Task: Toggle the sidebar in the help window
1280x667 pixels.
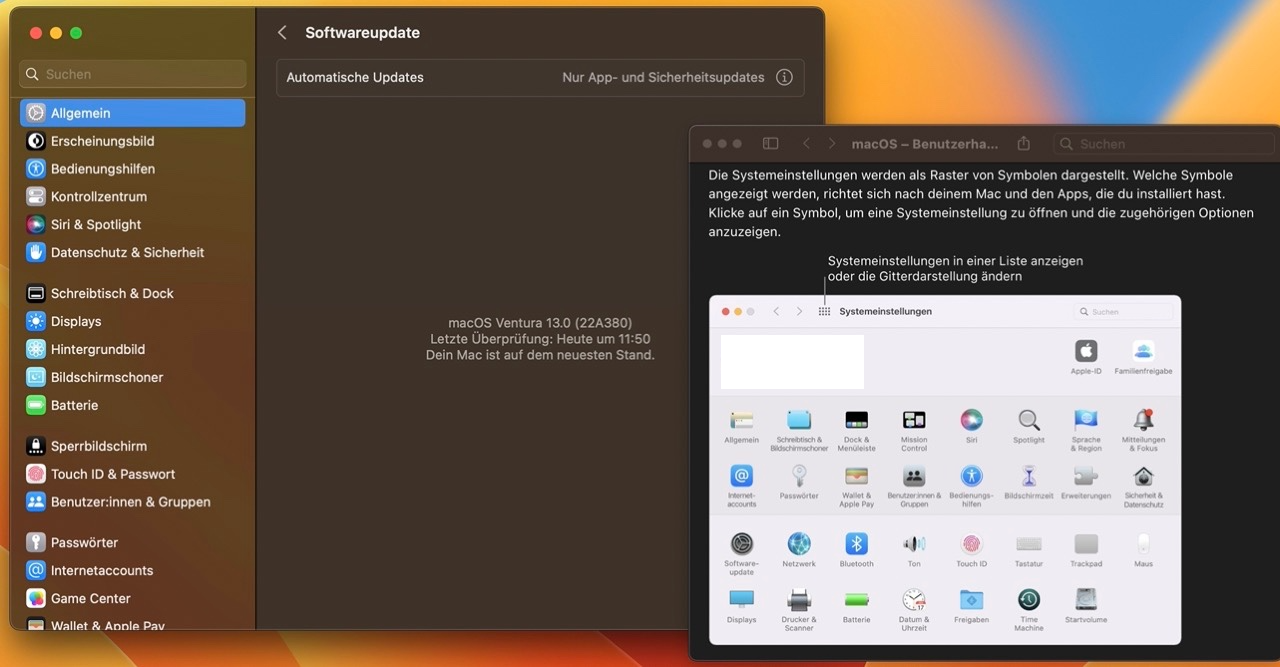Action: 770,144
